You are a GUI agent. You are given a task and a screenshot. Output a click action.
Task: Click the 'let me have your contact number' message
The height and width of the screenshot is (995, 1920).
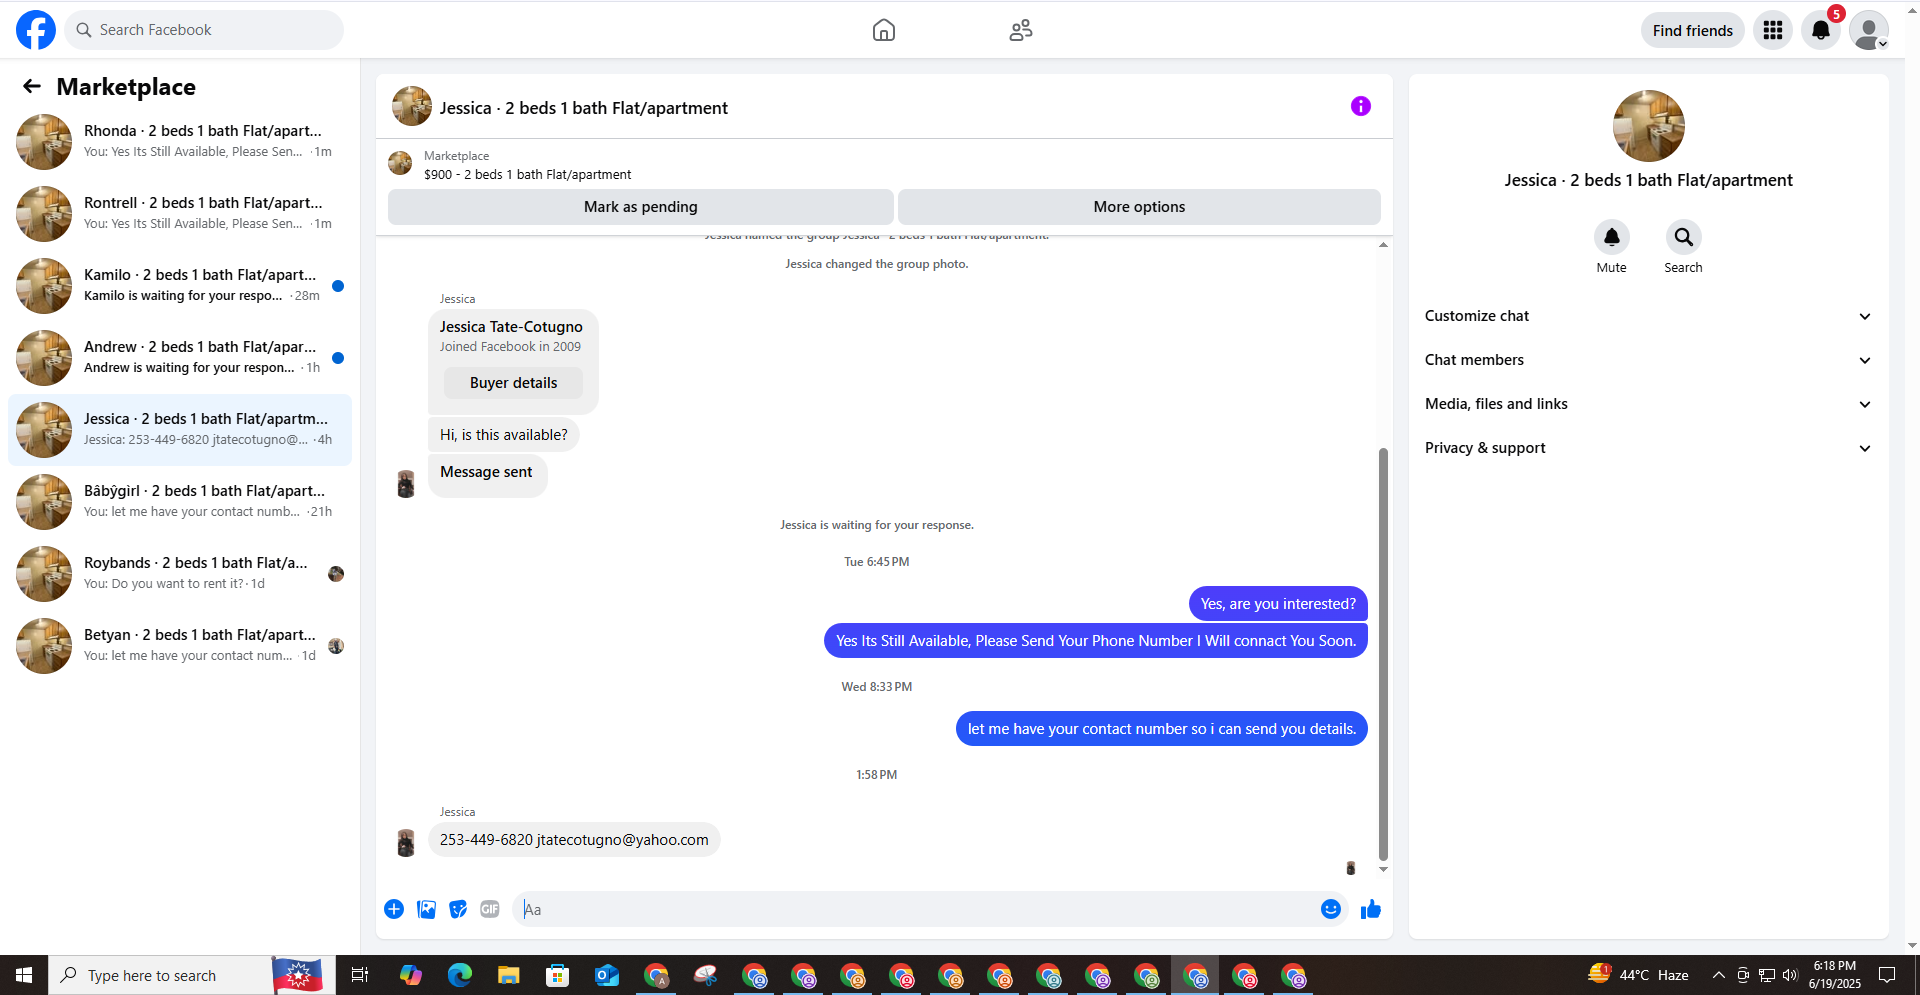pyautogui.click(x=1162, y=729)
